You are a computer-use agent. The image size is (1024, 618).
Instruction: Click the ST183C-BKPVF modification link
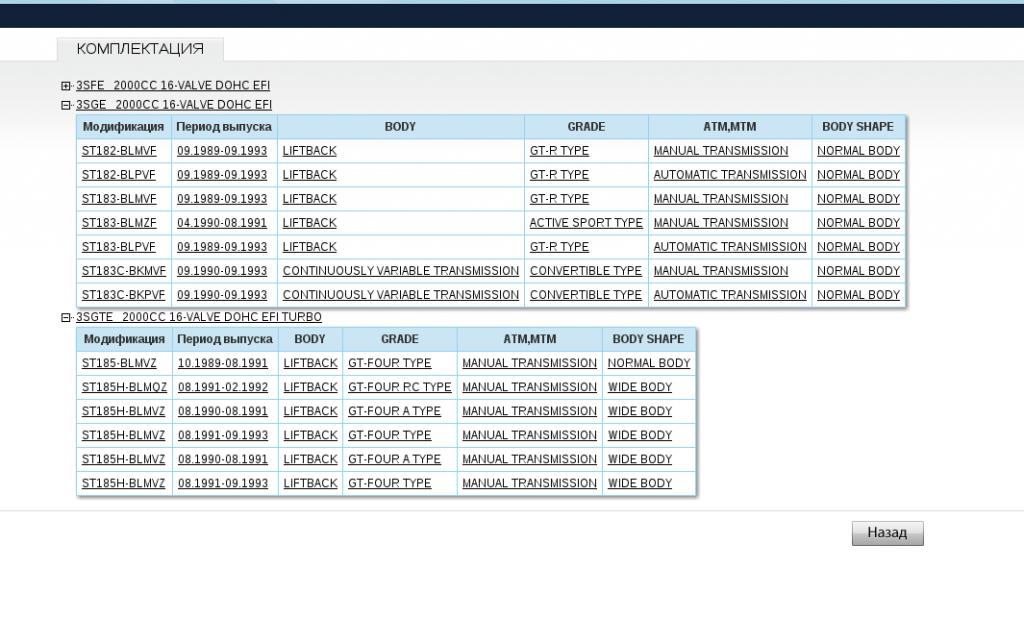click(x=124, y=295)
